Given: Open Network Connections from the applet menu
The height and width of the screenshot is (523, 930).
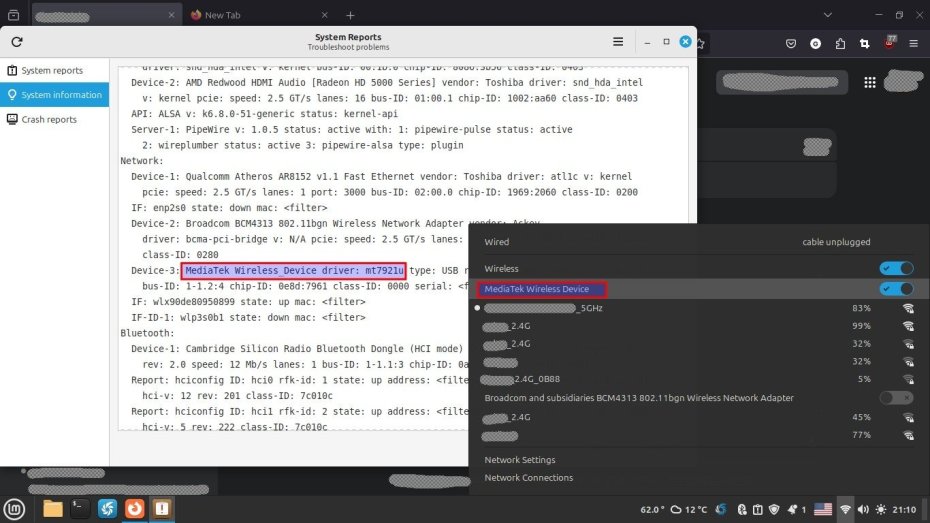Looking at the screenshot, I should click(x=528, y=477).
